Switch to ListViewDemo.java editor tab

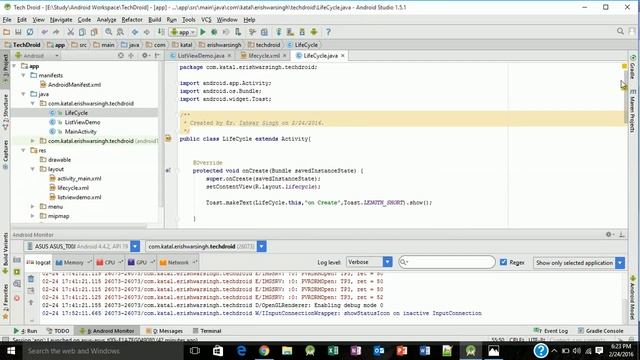[200, 56]
